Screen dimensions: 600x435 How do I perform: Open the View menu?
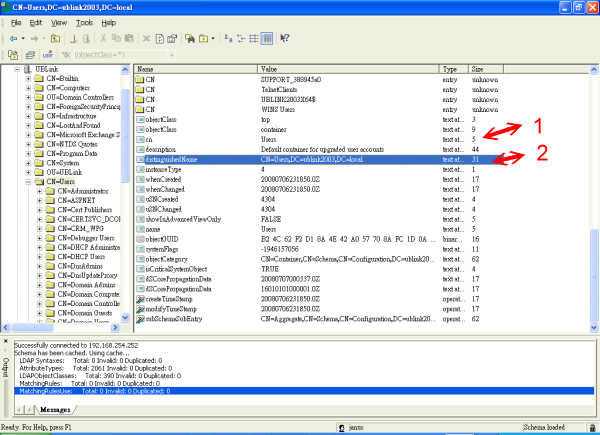59,23
